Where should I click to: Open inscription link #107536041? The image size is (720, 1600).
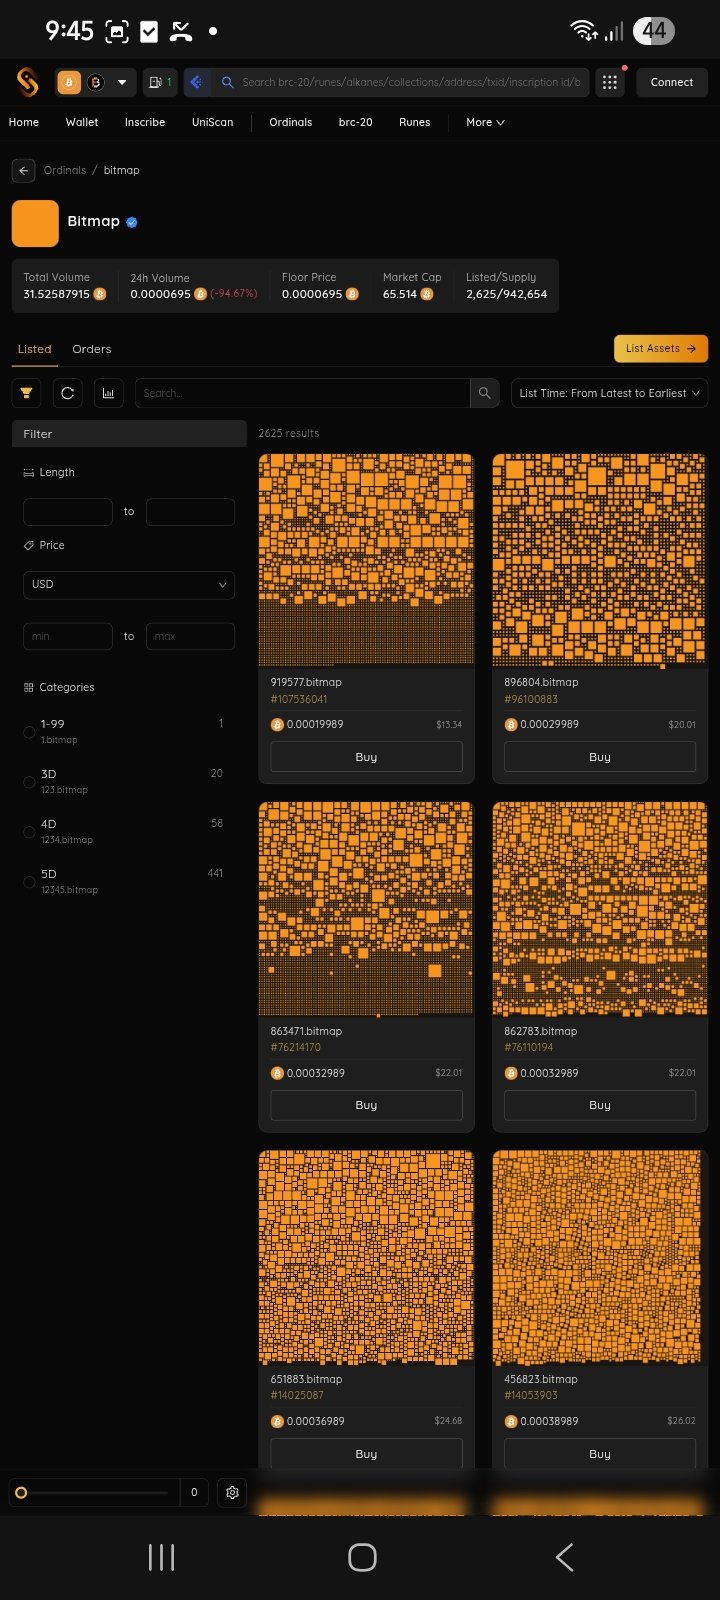tap(299, 699)
